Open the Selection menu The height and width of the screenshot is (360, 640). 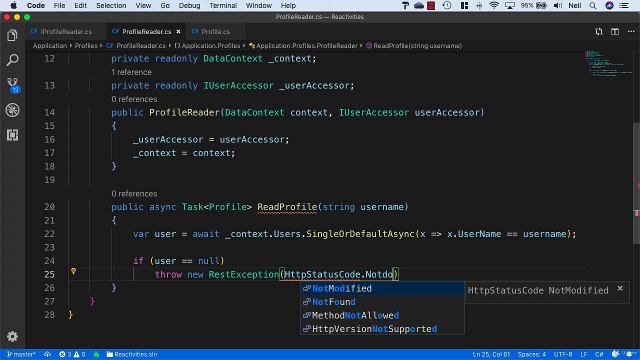[x=111, y=5]
